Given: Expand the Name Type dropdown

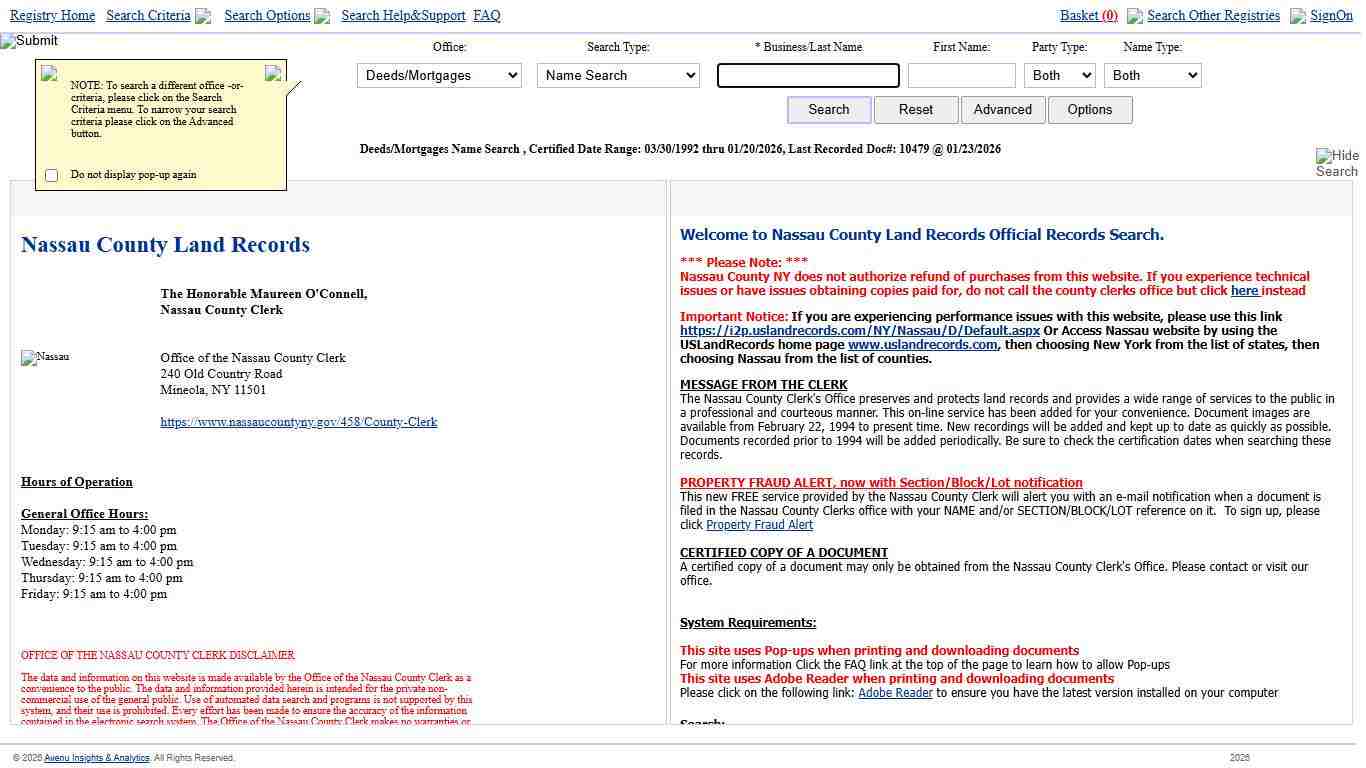Looking at the screenshot, I should pyautogui.click(x=1153, y=76).
